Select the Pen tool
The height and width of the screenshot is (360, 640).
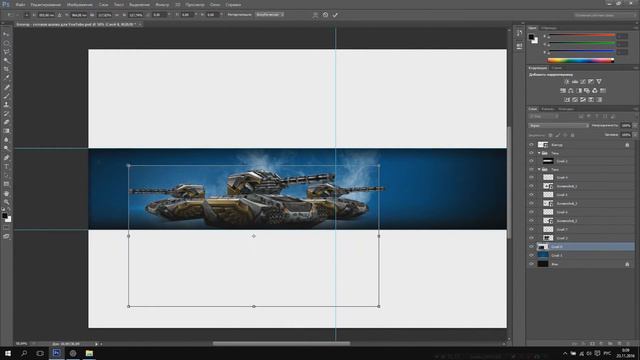click(7, 158)
